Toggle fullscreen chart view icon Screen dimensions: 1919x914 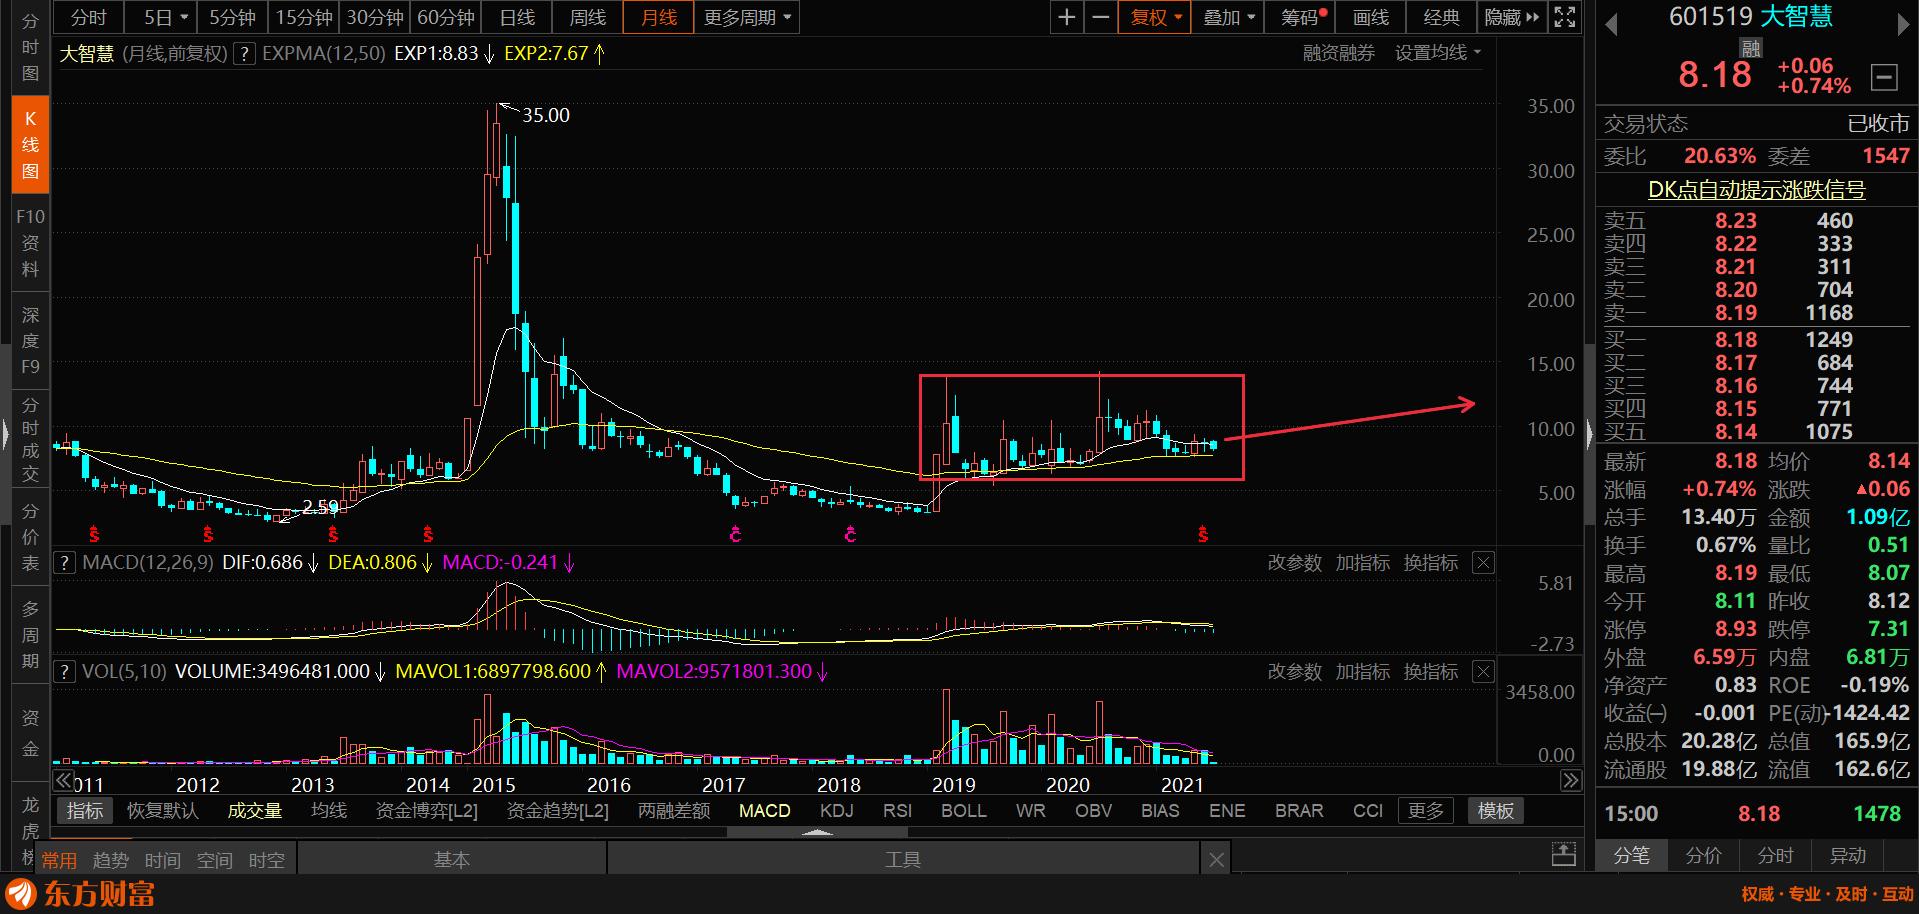tap(1565, 17)
